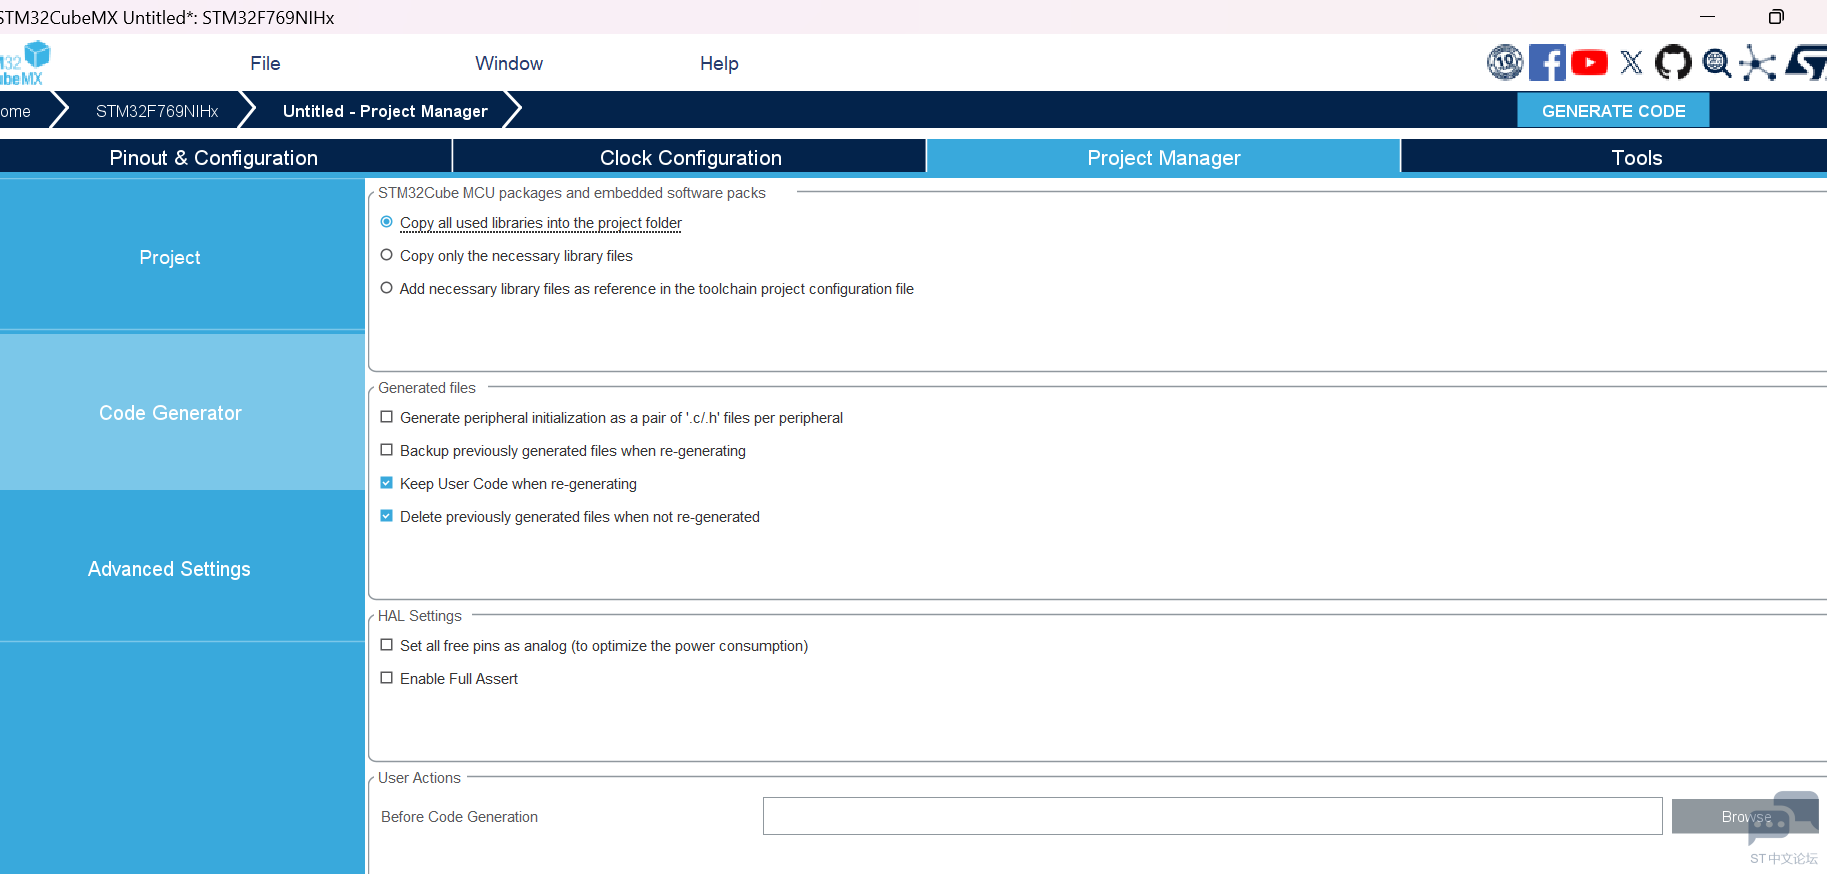Click the Before Code Generation input field
The height and width of the screenshot is (874, 1827).
click(1212, 816)
